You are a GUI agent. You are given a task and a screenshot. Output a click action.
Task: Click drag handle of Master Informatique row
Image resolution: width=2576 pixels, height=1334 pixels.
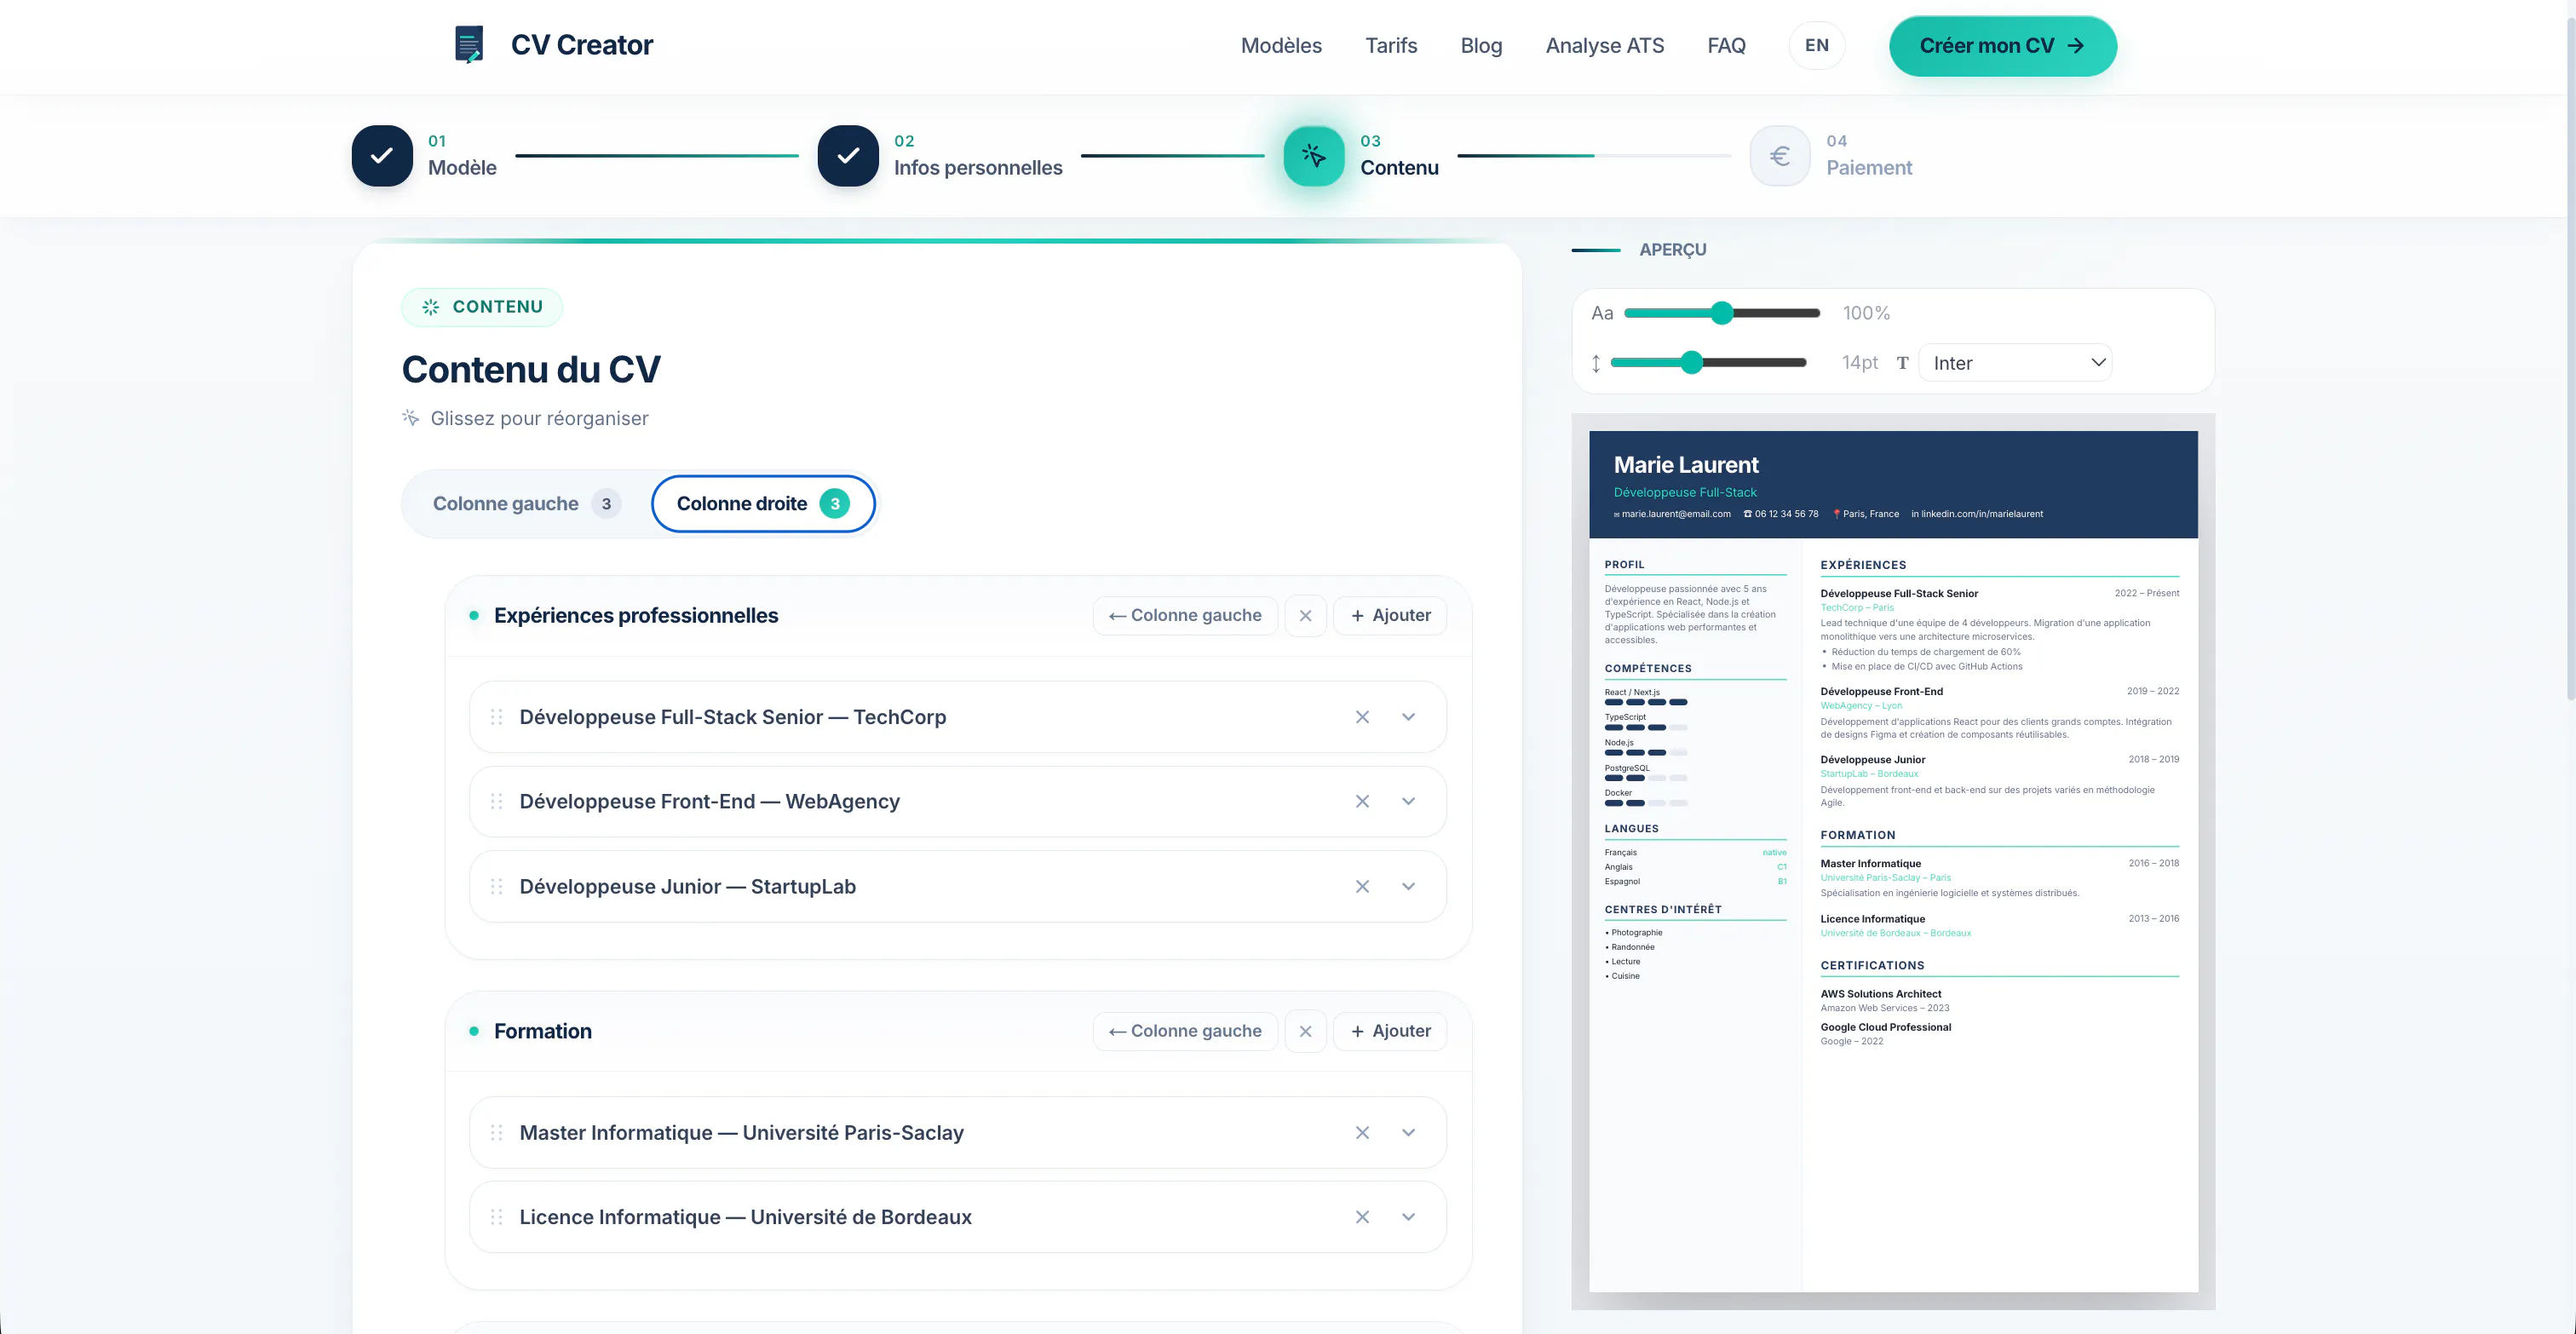click(496, 1133)
